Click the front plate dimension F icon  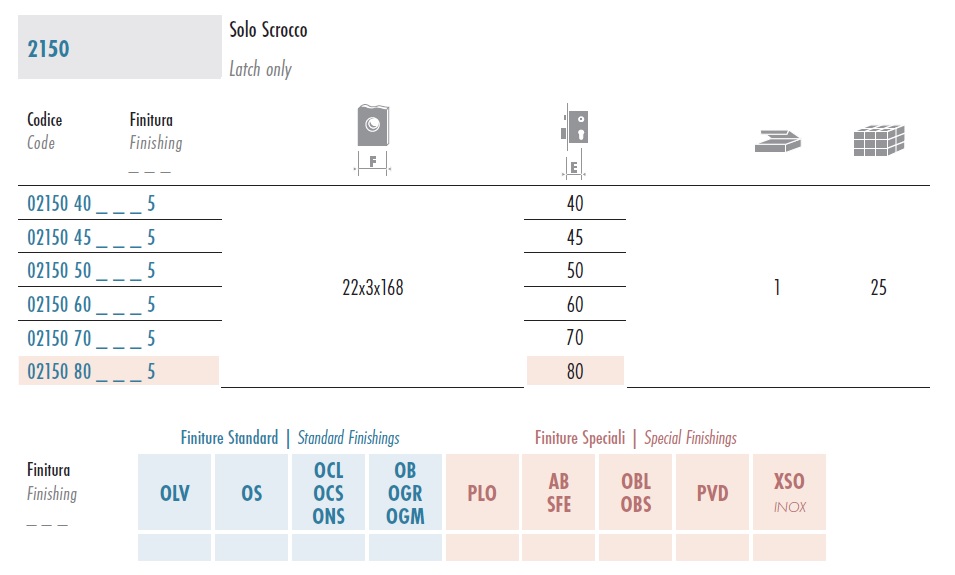[373, 140]
